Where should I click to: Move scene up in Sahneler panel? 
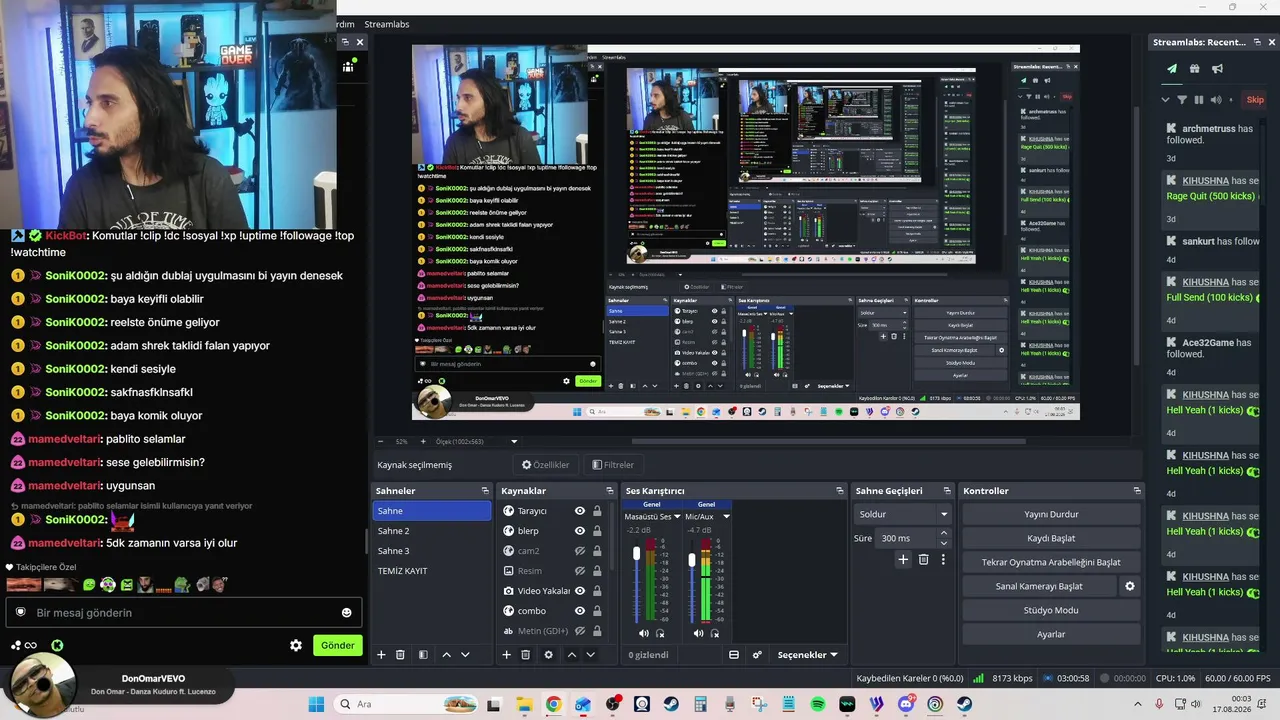pos(446,655)
